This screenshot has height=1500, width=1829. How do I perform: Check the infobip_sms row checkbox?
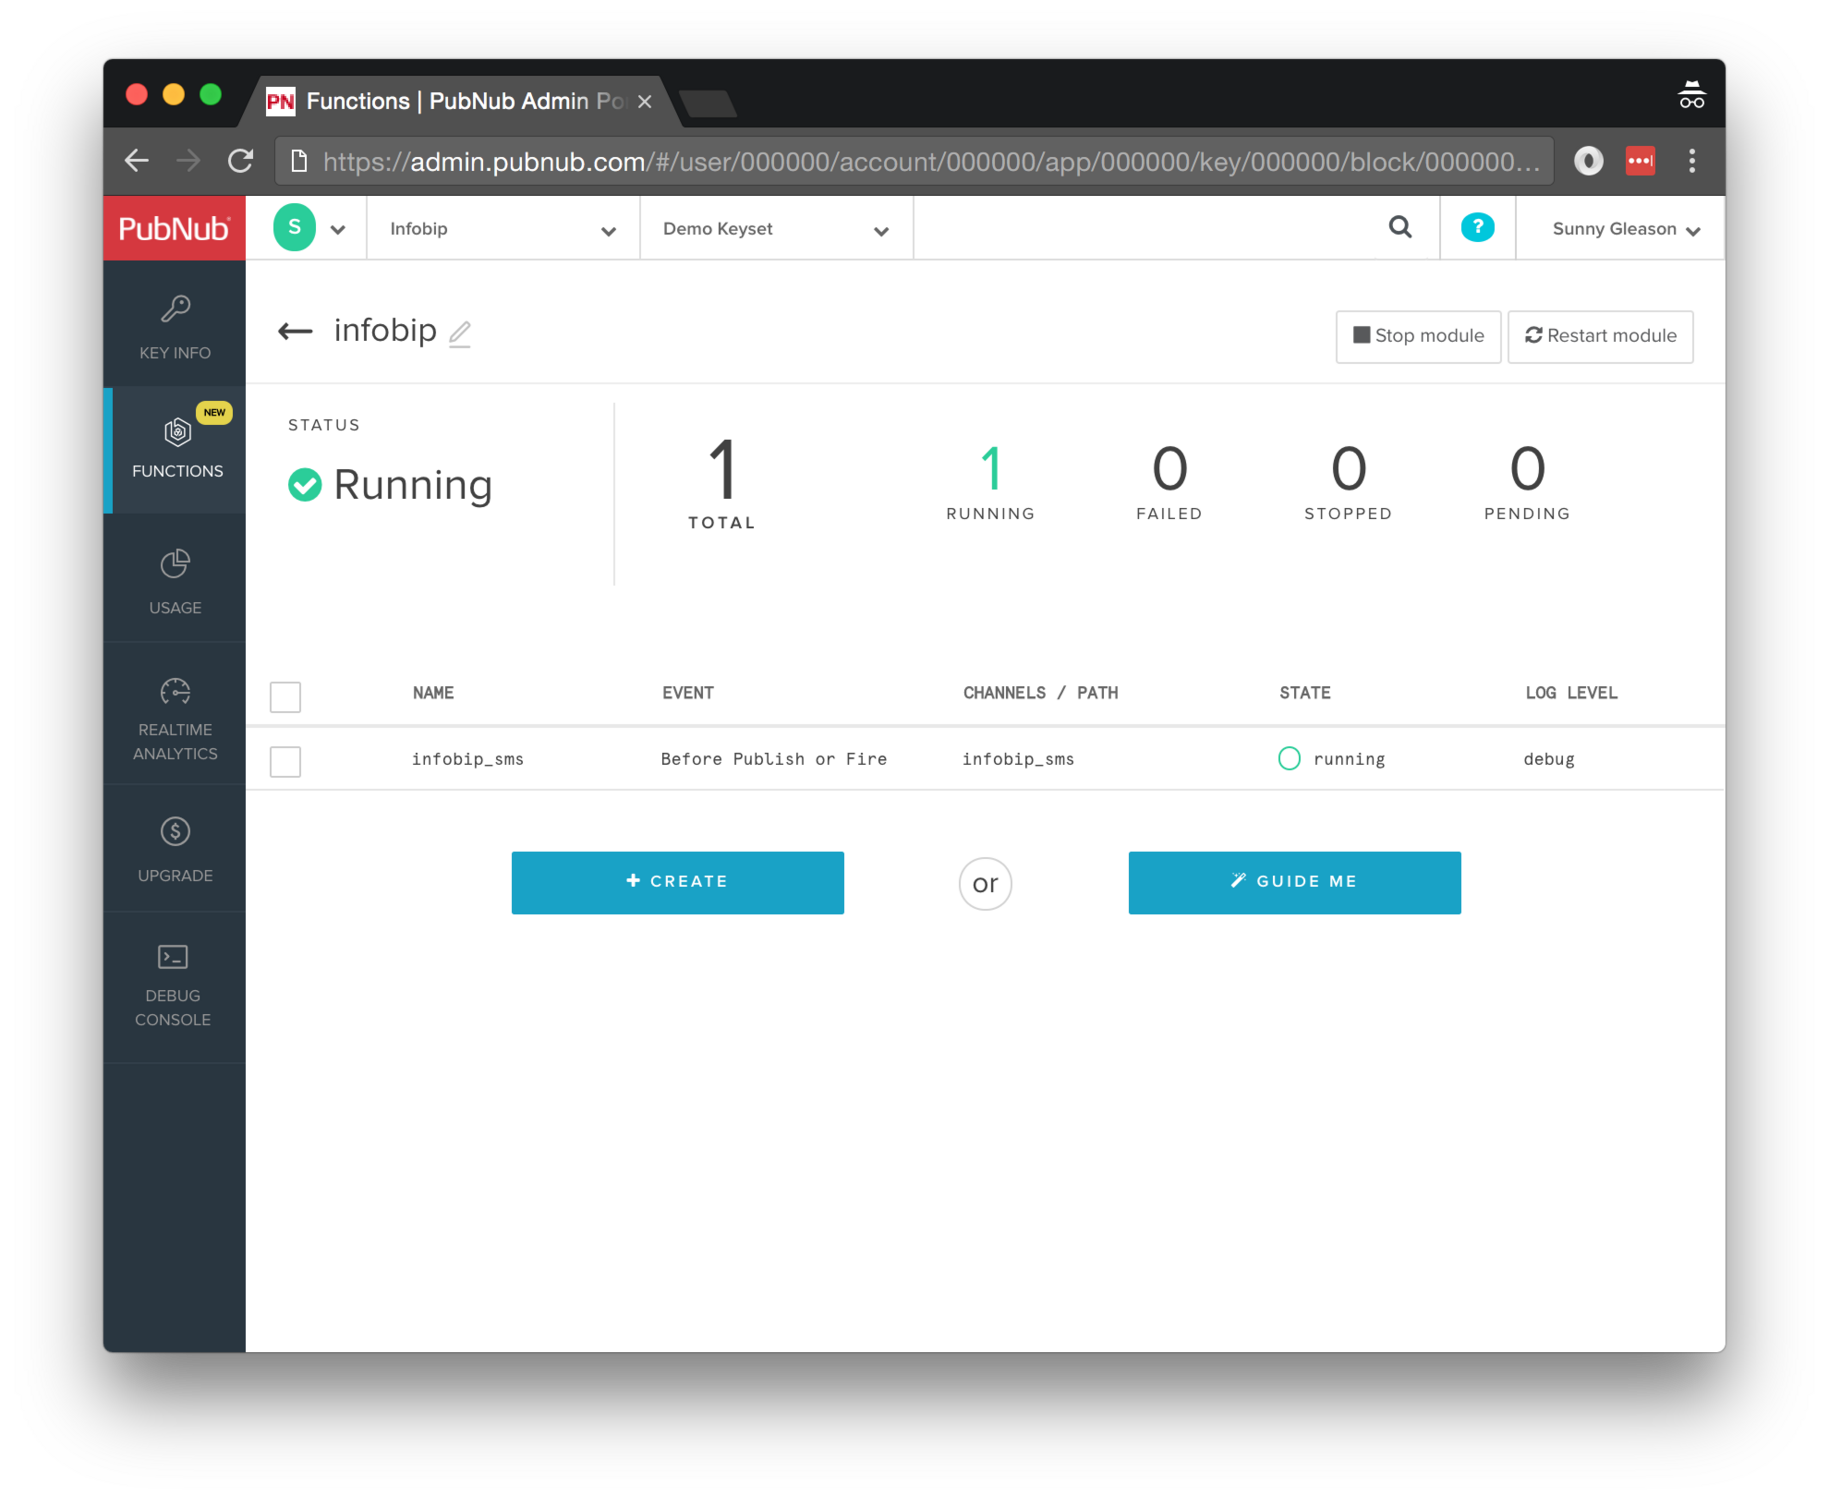pyautogui.click(x=286, y=761)
